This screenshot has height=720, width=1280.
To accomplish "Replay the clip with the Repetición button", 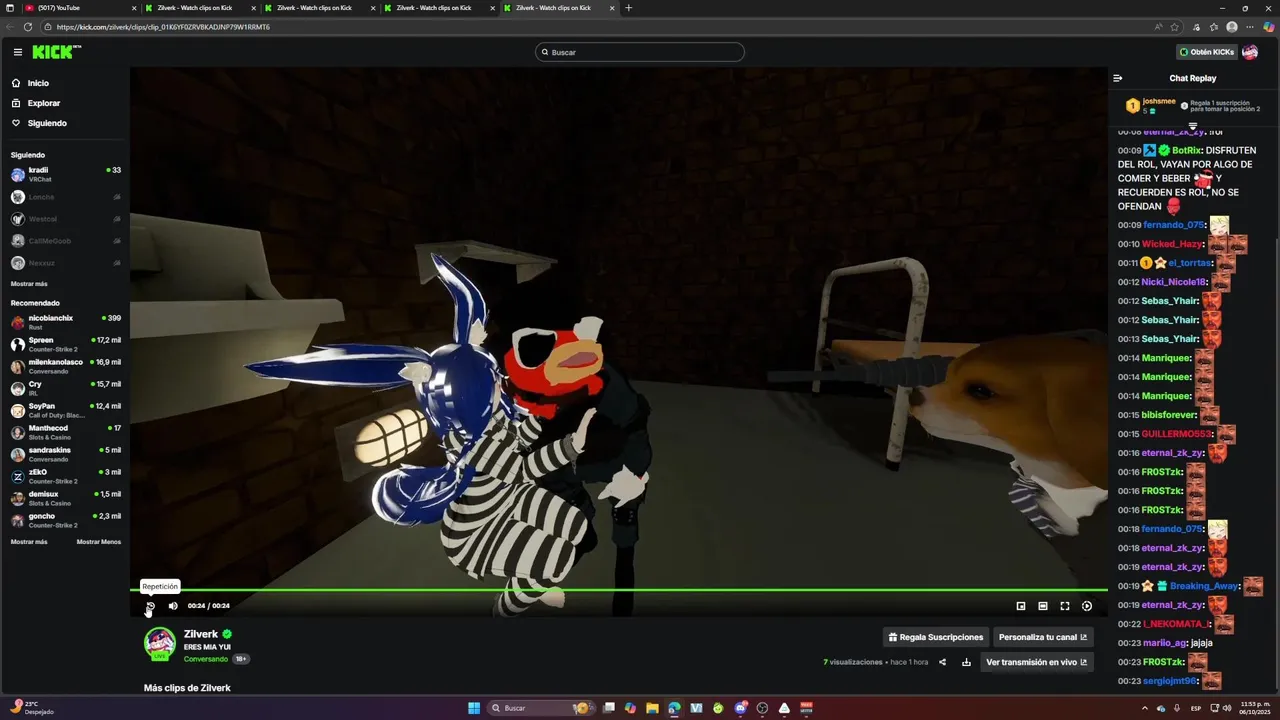I will point(150,606).
